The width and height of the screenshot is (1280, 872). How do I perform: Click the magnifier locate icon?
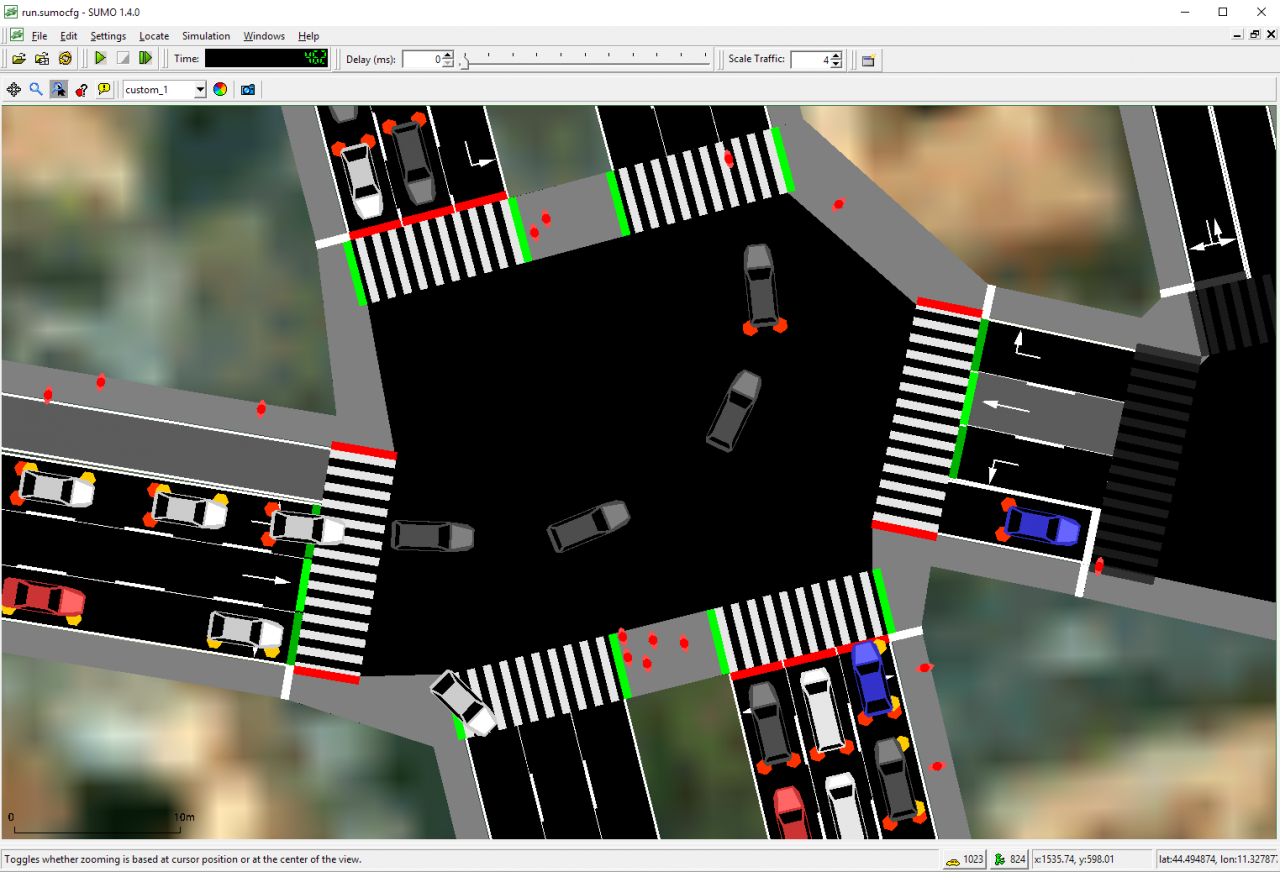(36, 89)
